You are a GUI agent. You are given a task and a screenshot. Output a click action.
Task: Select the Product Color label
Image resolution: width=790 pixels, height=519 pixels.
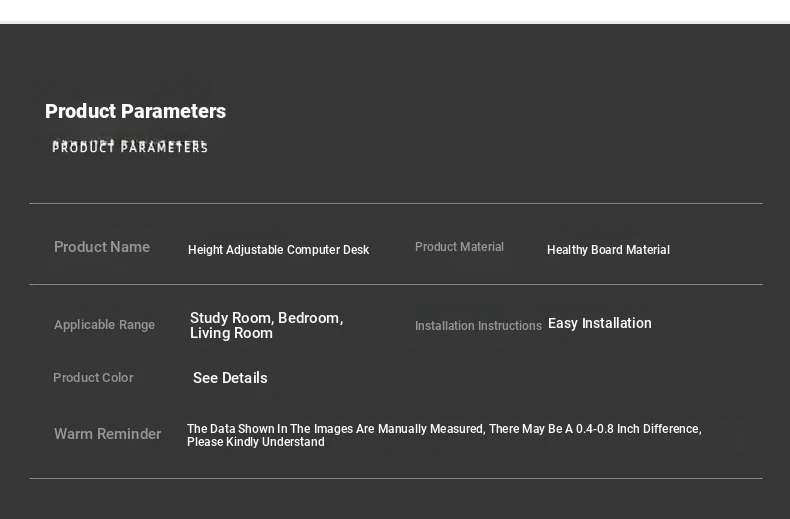[x=93, y=377]
